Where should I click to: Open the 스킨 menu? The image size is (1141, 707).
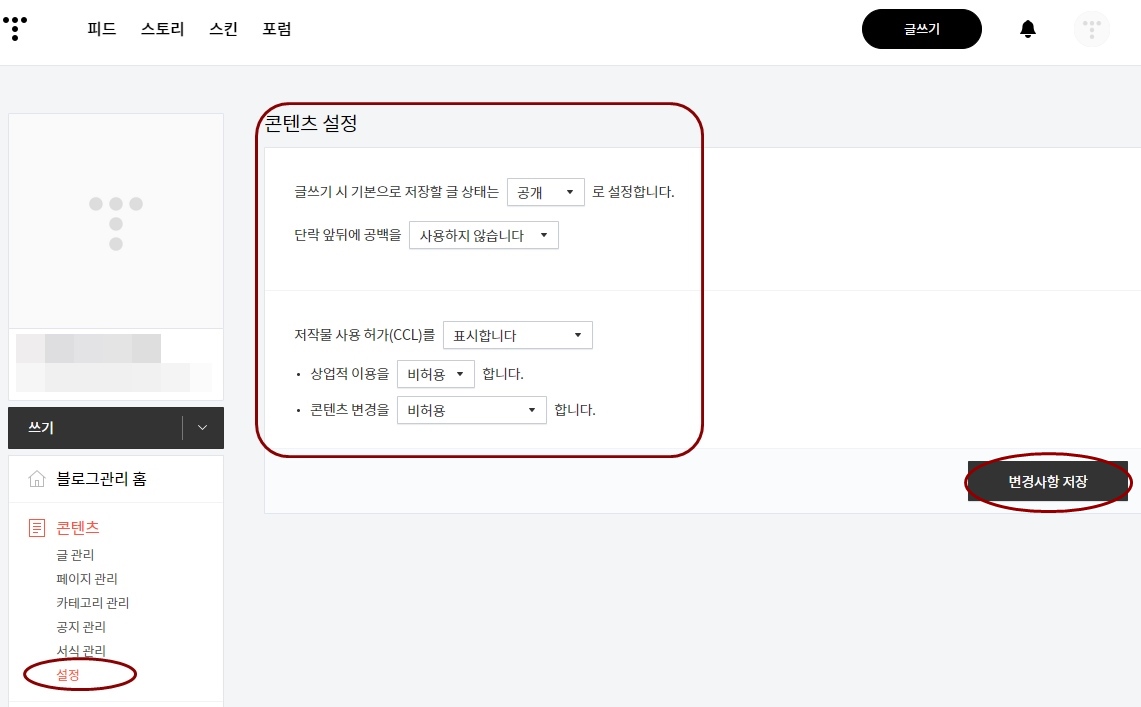point(222,29)
